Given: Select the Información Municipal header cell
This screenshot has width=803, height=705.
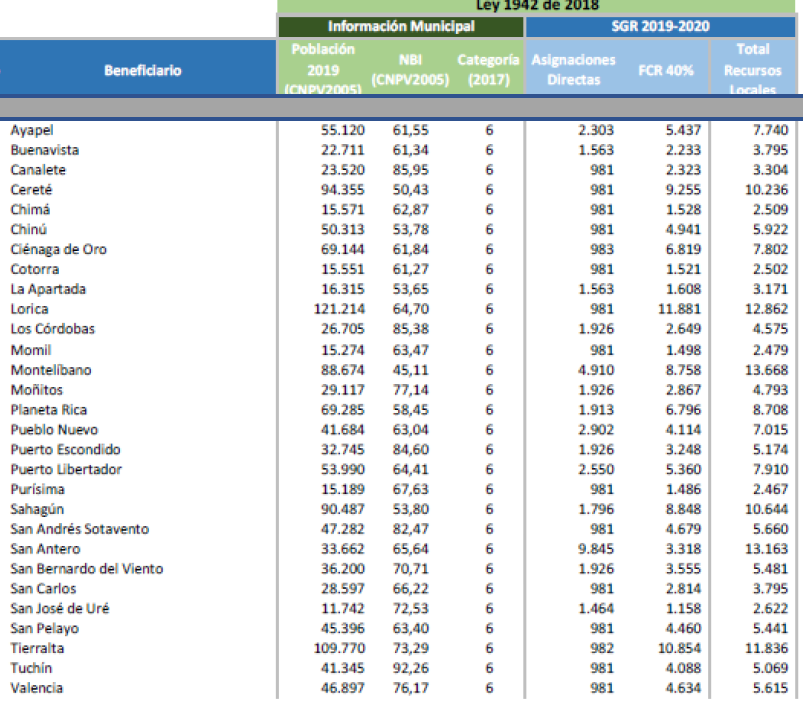Looking at the screenshot, I should (400, 27).
